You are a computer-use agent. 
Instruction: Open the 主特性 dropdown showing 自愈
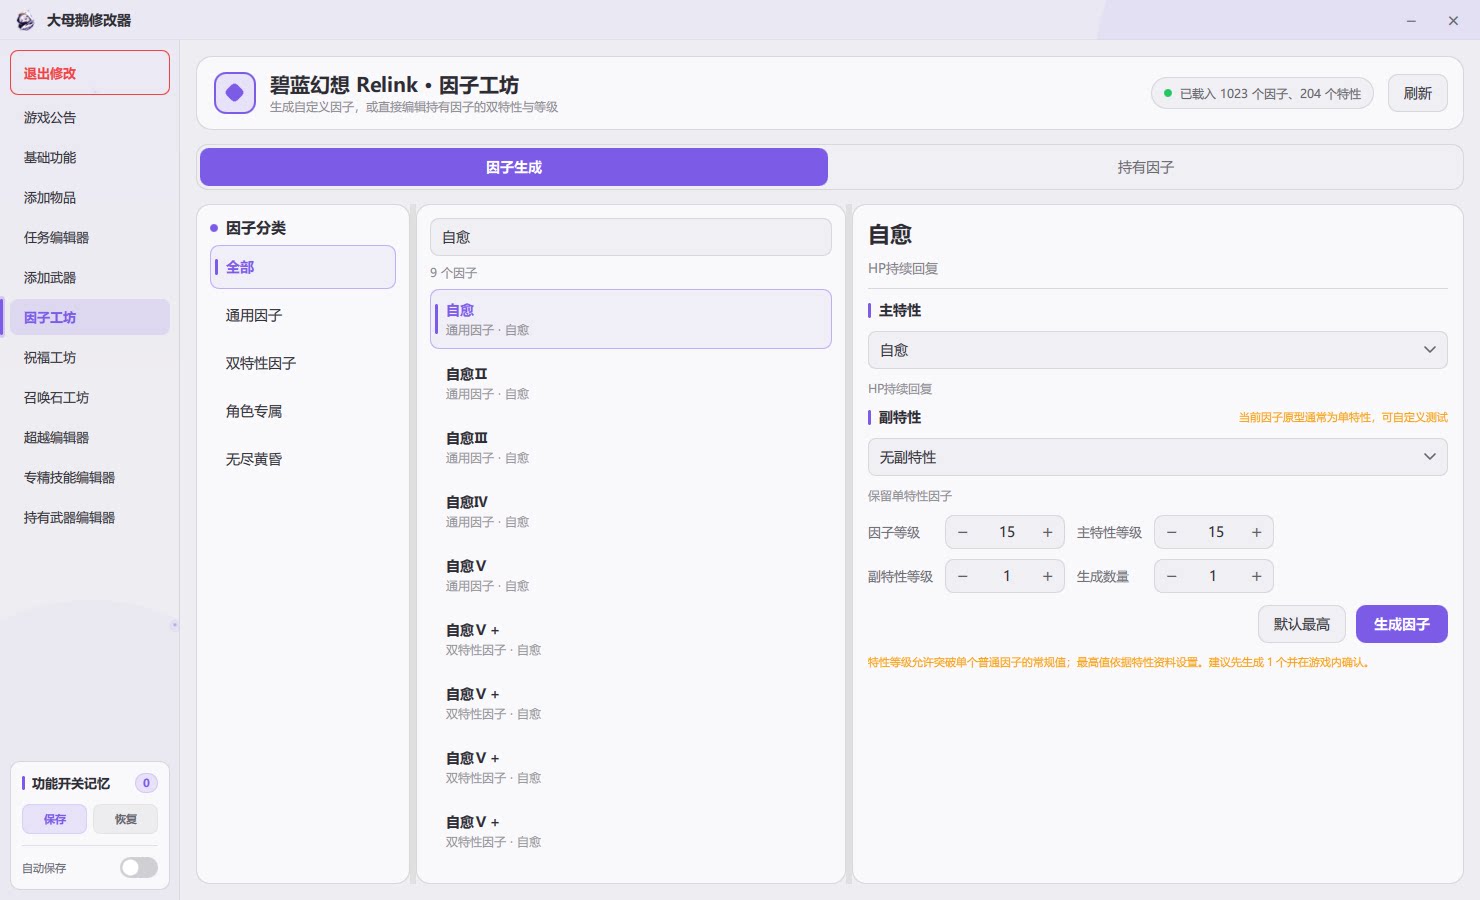1157,350
